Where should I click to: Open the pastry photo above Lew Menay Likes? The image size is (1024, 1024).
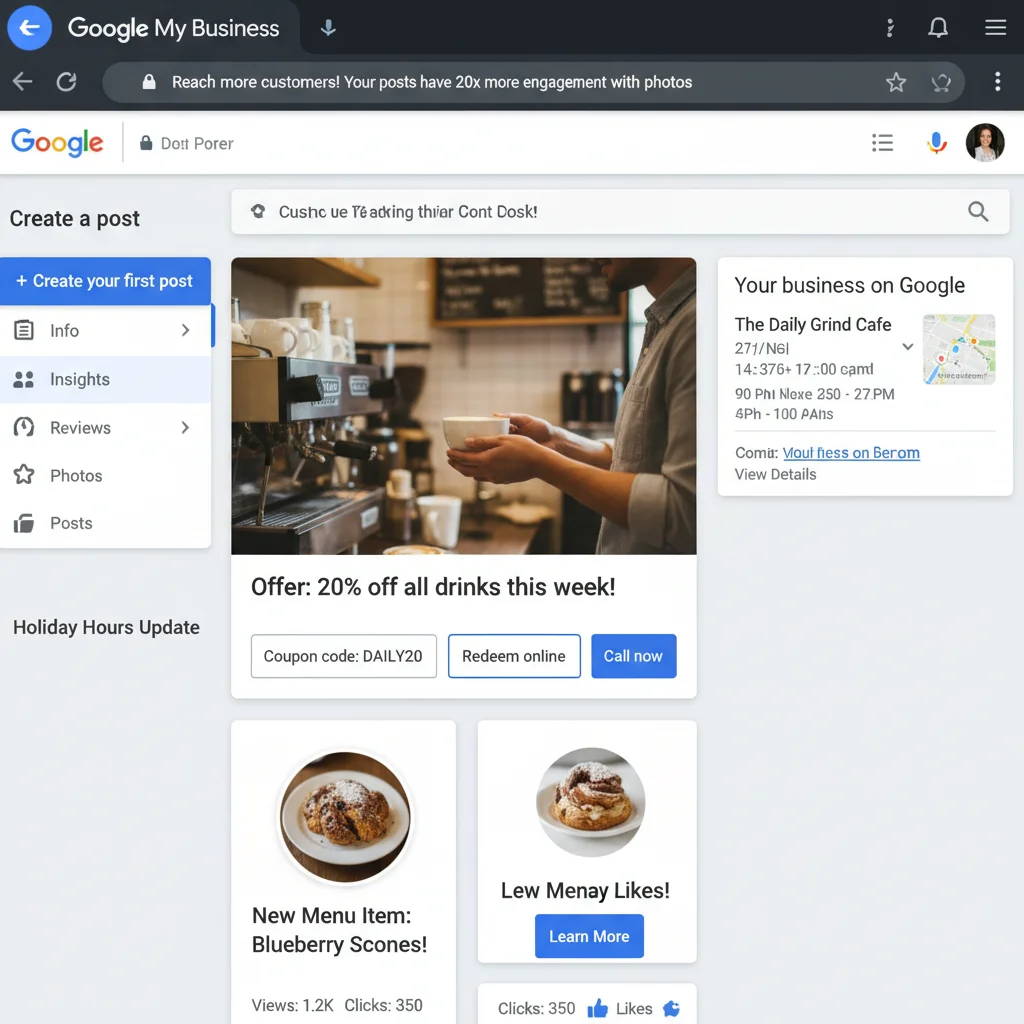pos(590,802)
